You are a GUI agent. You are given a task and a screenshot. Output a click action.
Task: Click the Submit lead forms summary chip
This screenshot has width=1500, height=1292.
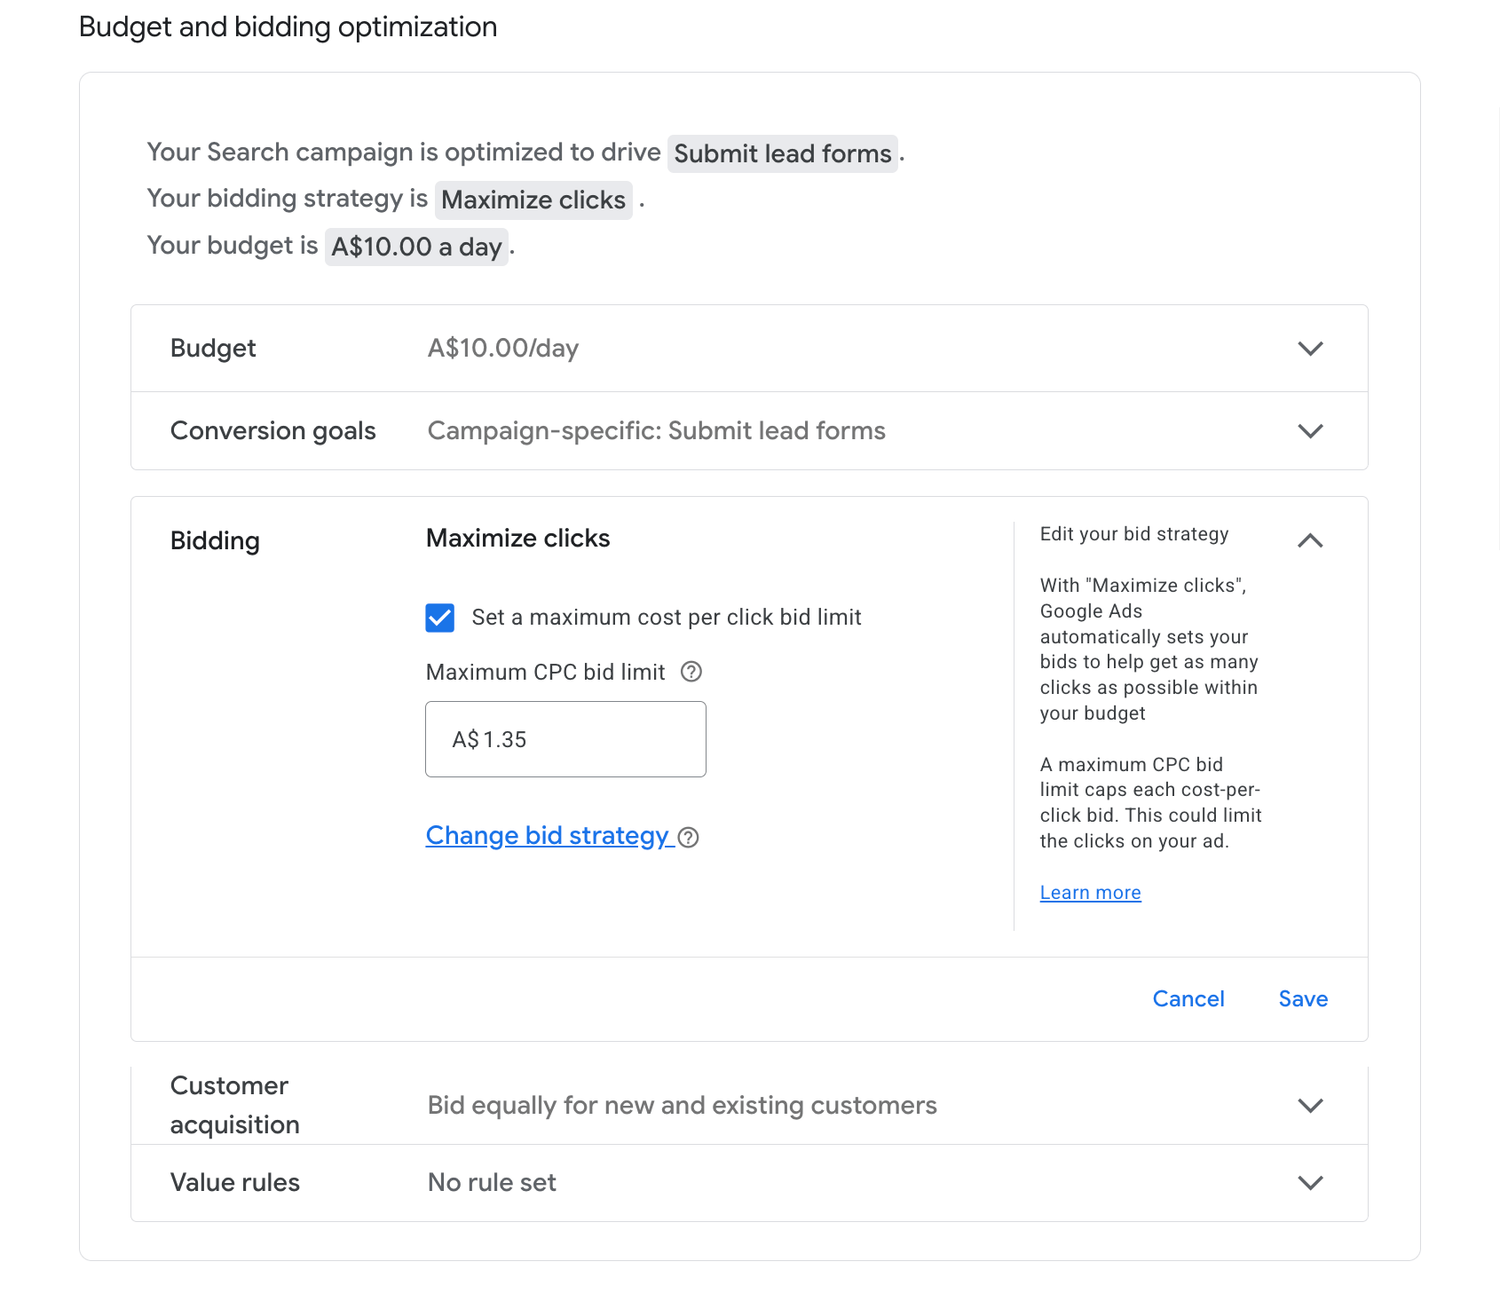[x=782, y=154]
